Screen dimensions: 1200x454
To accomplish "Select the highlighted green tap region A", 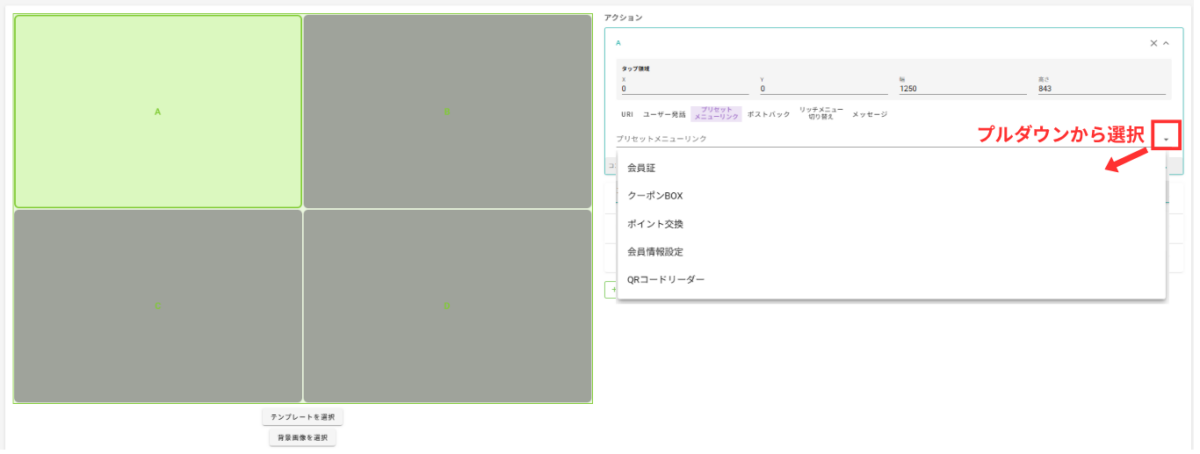I will [x=158, y=111].
